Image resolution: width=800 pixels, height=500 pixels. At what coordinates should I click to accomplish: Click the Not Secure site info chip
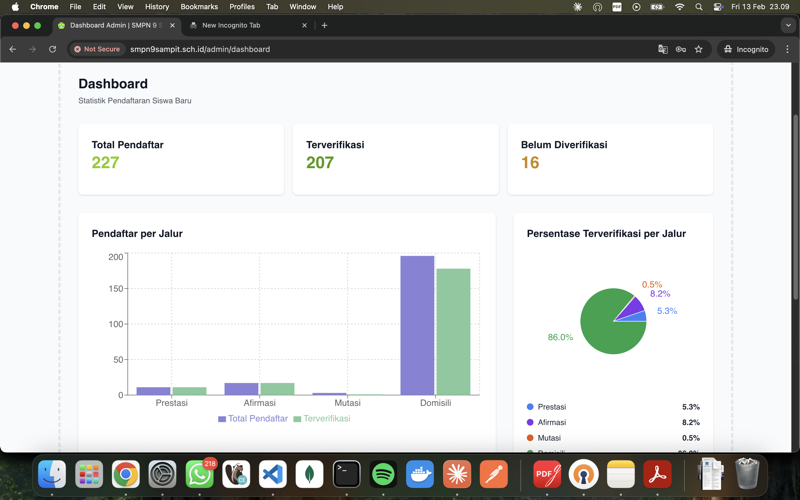97,49
